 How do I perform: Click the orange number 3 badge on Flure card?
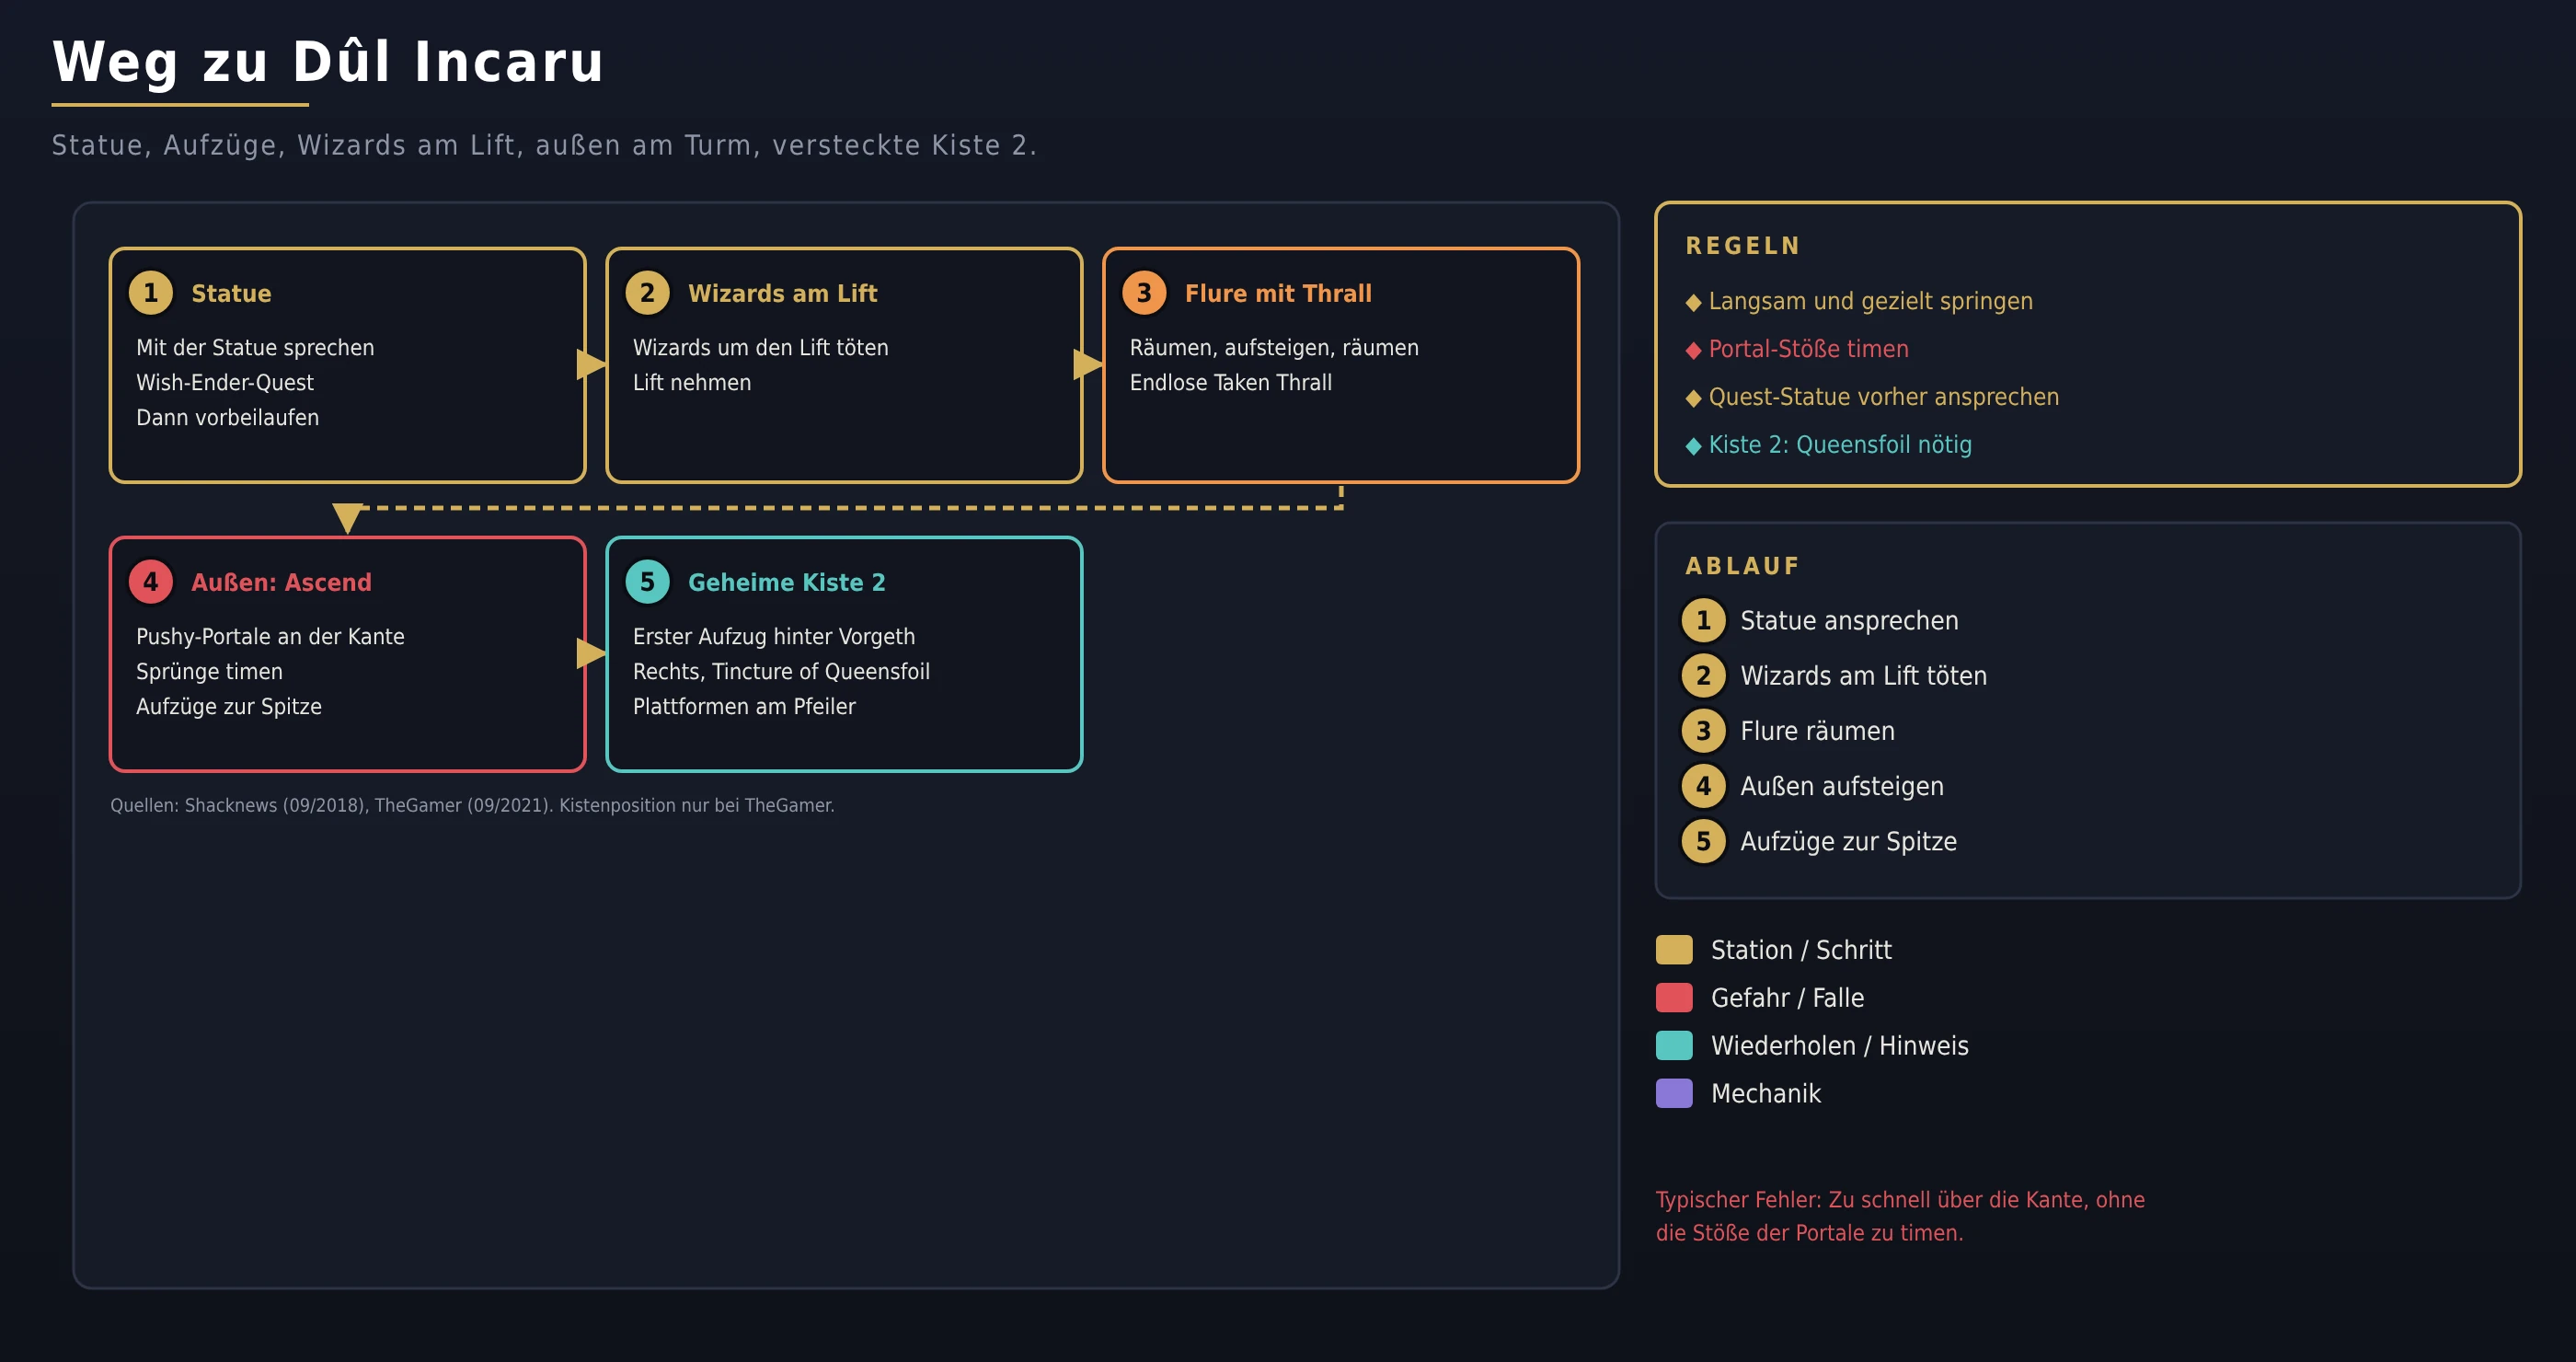pos(1144,293)
